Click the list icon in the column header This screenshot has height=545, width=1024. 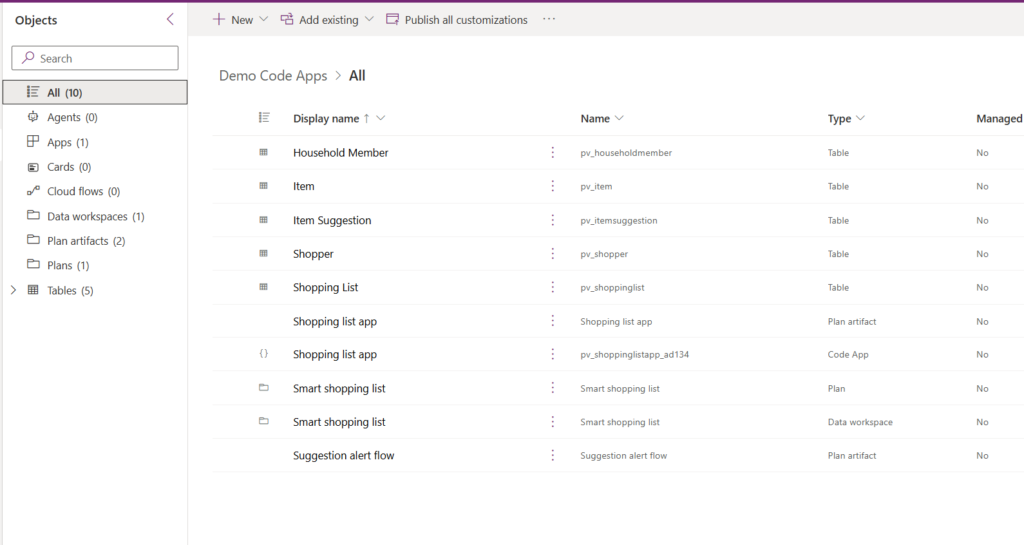264,117
